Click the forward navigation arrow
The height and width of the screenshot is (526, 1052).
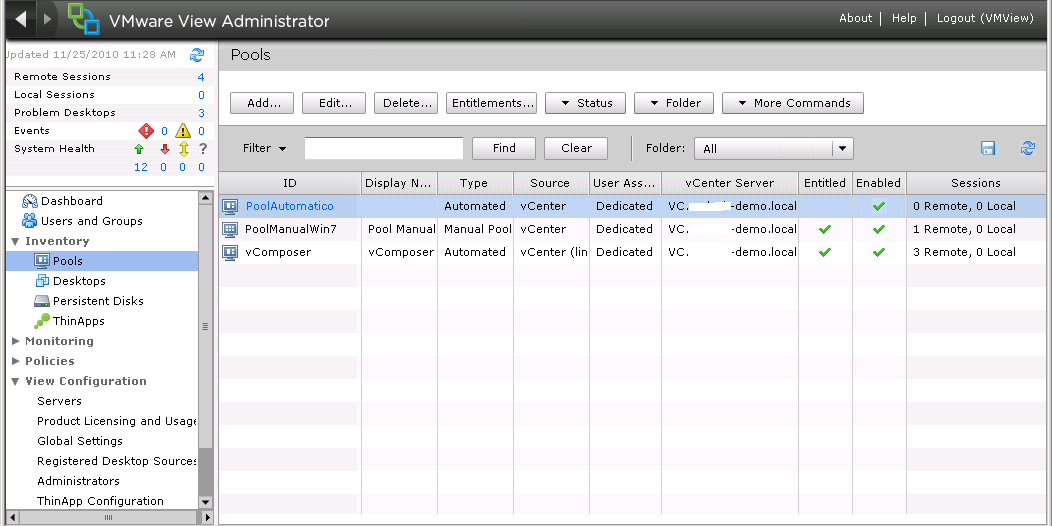point(47,18)
